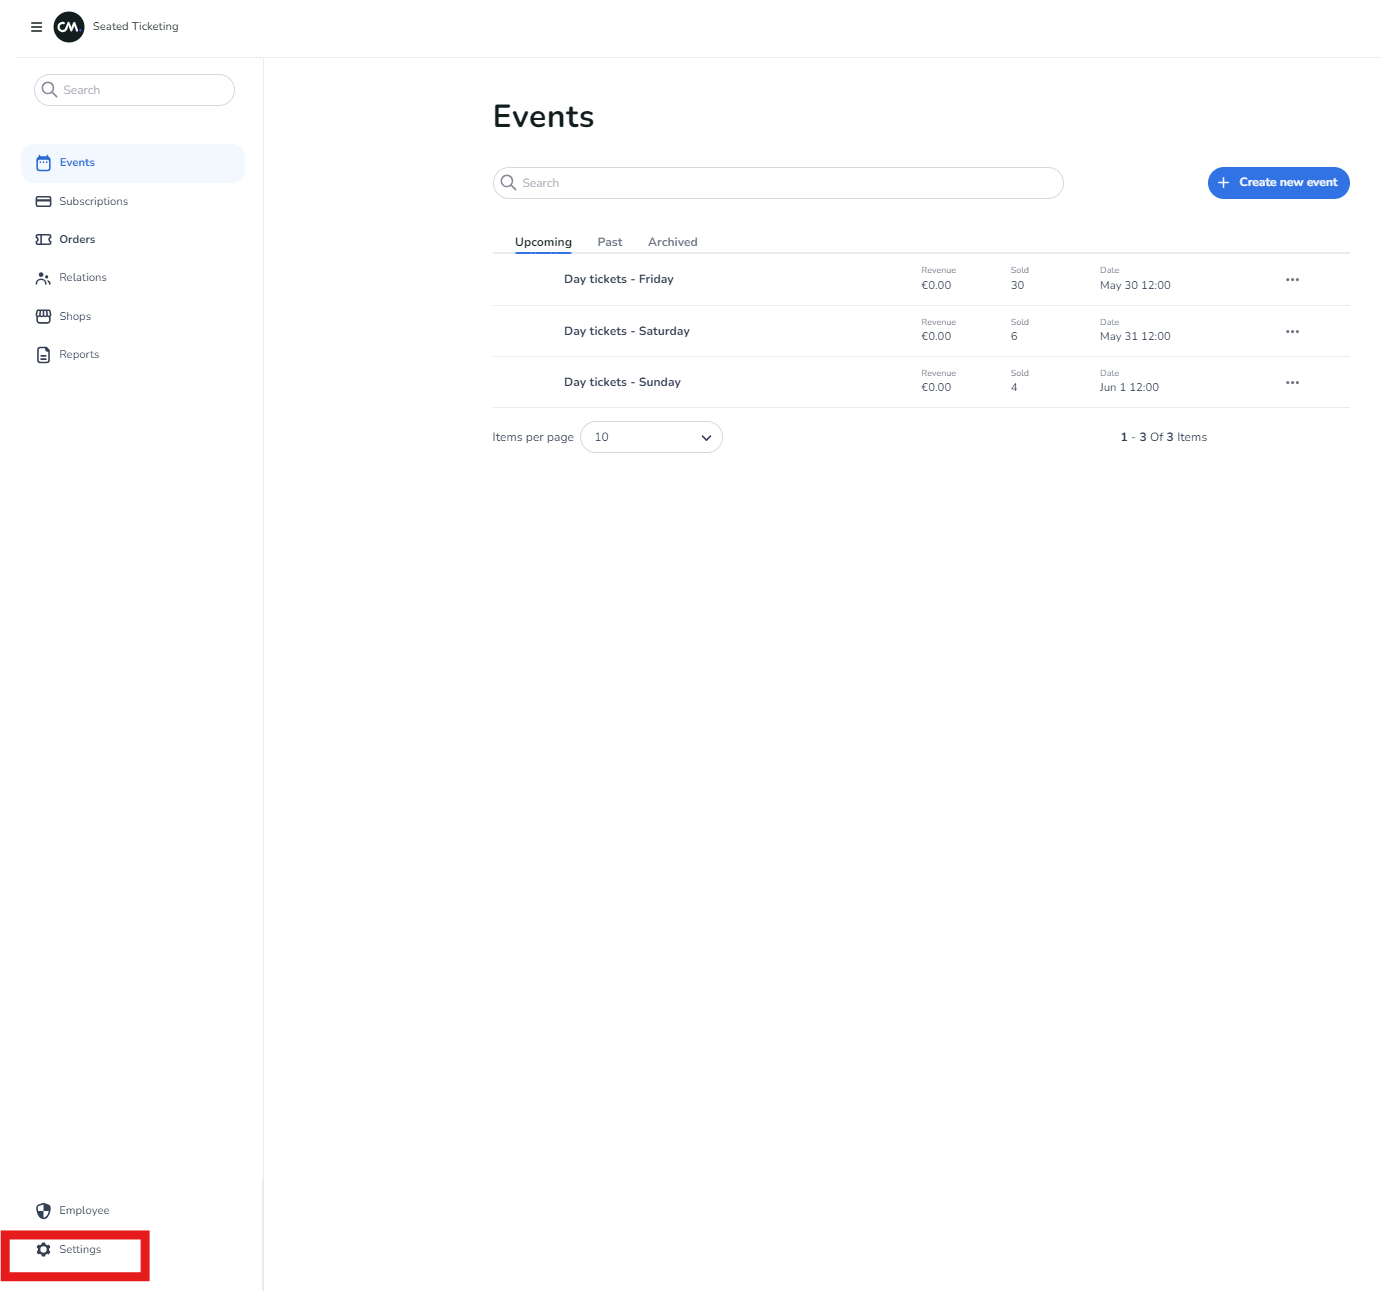The image size is (1381, 1291).
Task: Click the hamburger menu icon
Action: coord(36,27)
